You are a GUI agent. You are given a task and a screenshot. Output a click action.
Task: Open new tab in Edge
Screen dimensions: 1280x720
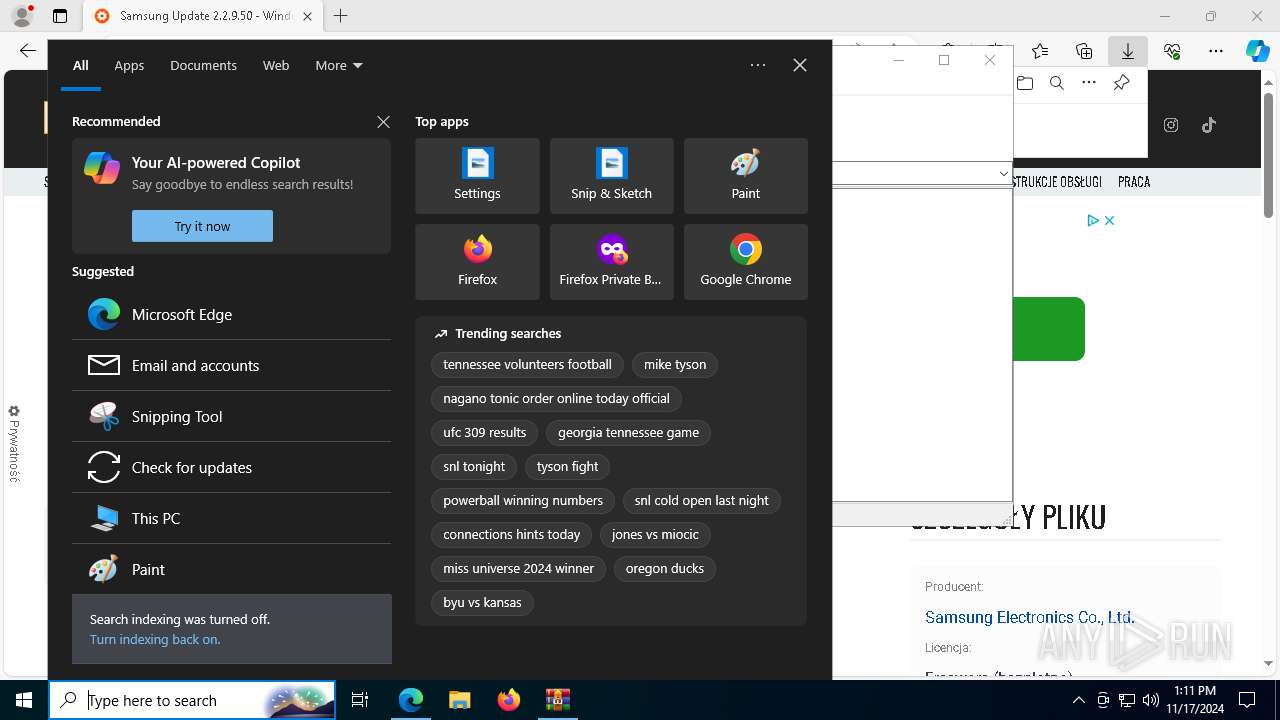[341, 16]
